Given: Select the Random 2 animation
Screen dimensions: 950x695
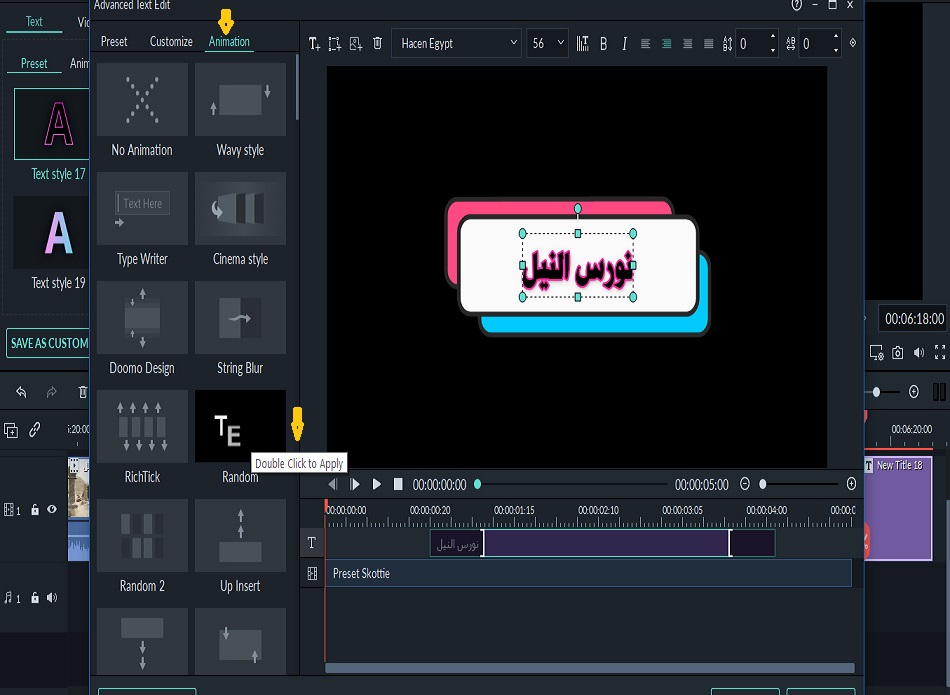Looking at the screenshot, I should 142,536.
